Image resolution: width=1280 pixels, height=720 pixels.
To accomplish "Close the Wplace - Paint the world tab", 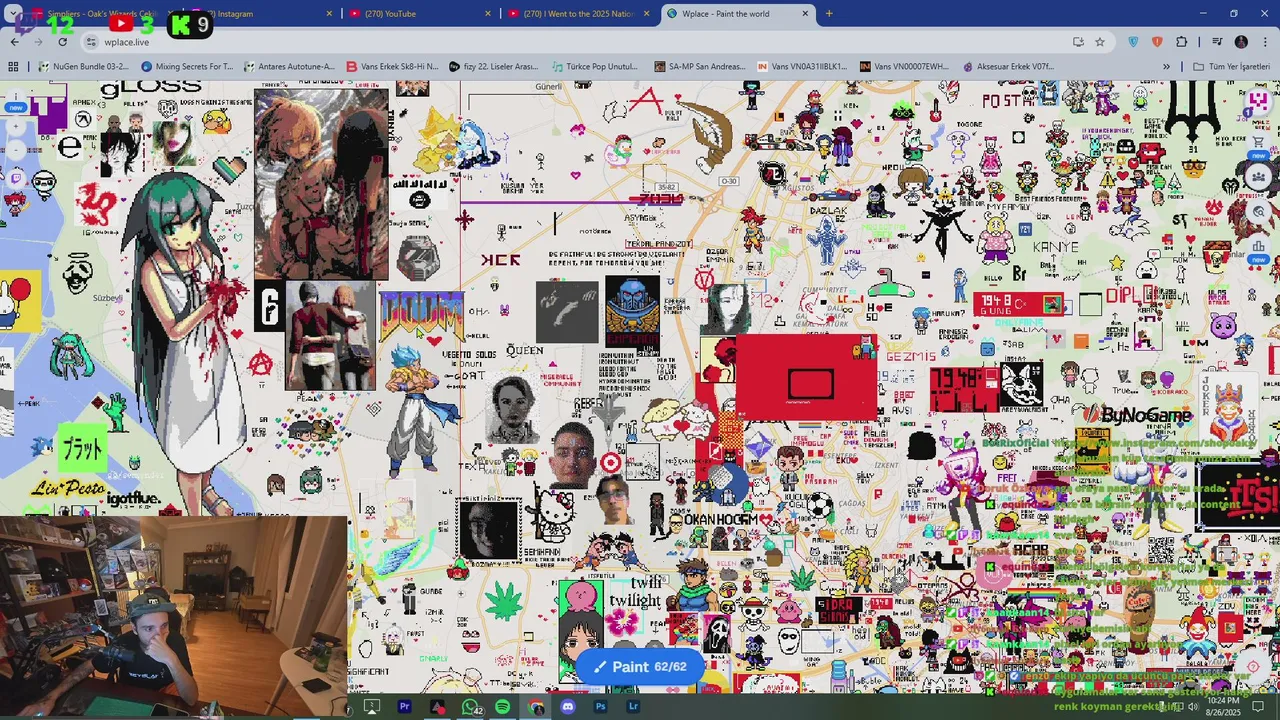I will click(805, 14).
